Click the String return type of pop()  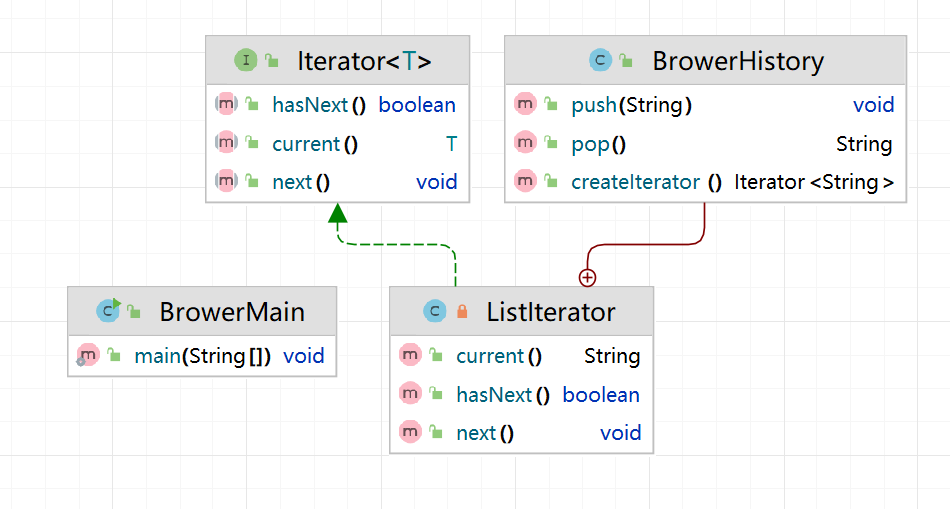[864, 144]
